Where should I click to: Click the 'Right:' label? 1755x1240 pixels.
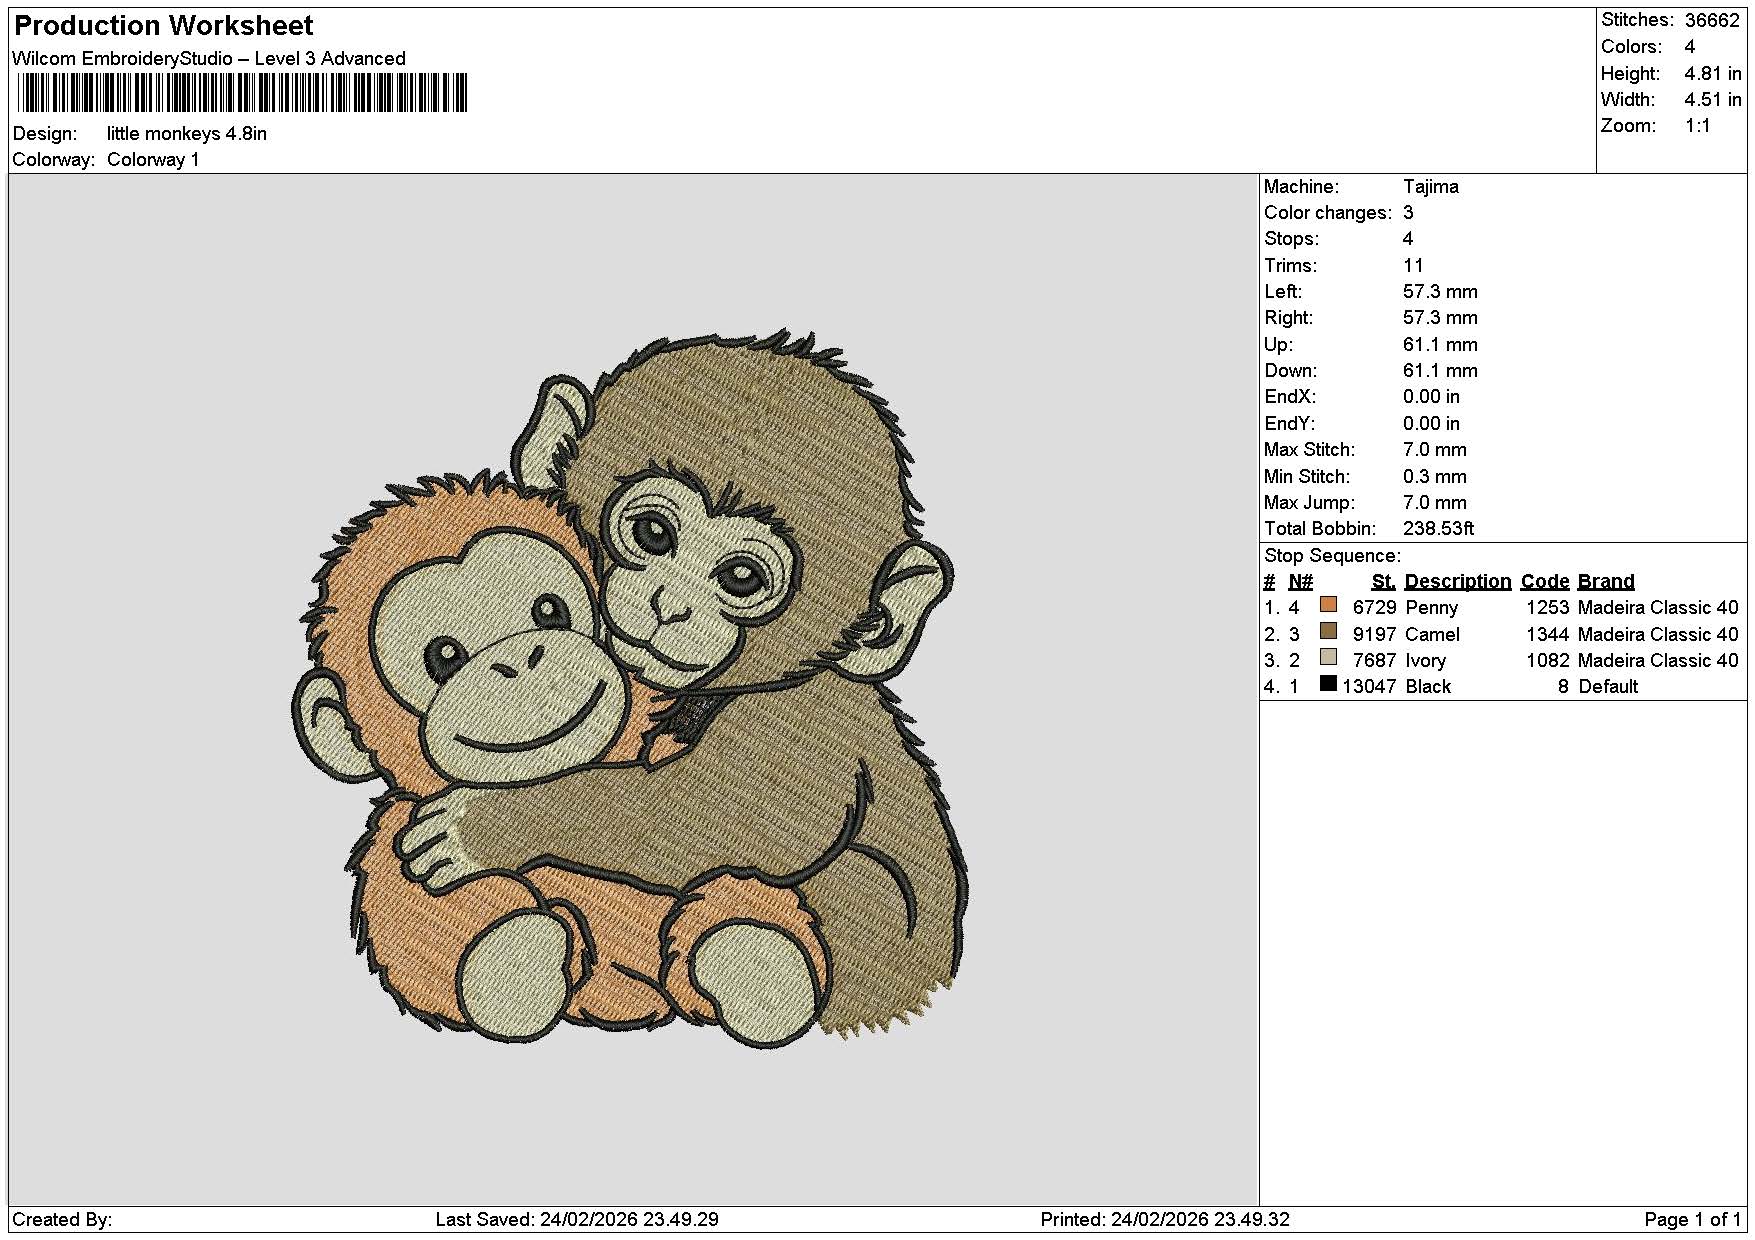pyautogui.click(x=1289, y=318)
